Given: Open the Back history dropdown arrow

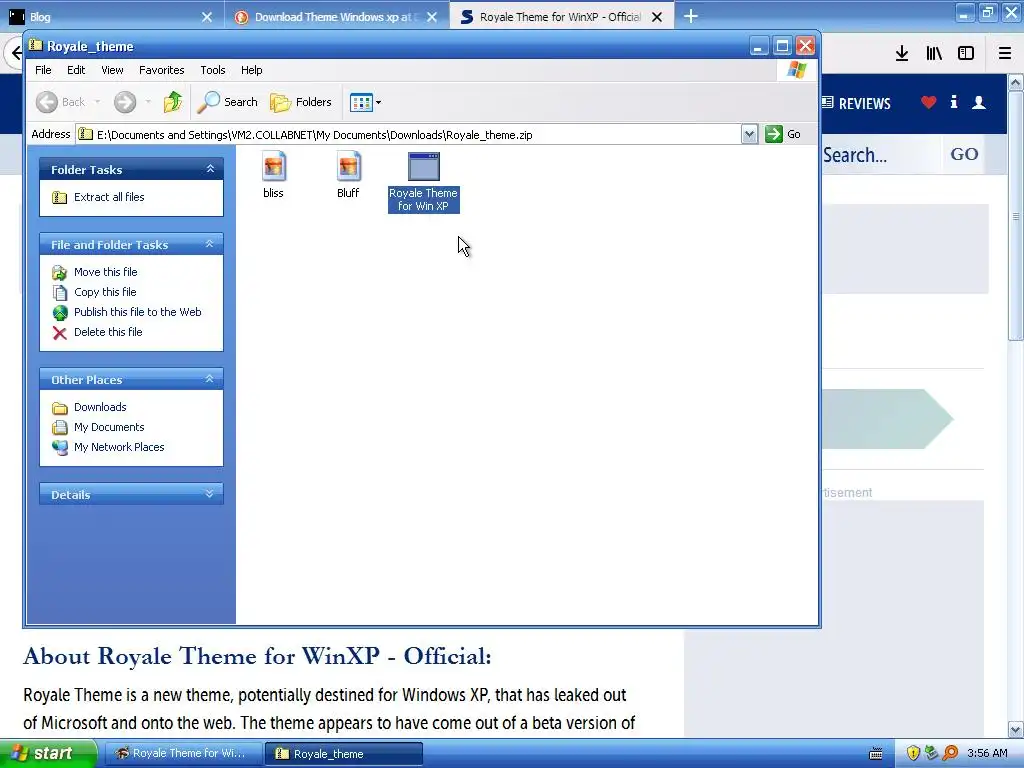Looking at the screenshot, I should (97, 102).
